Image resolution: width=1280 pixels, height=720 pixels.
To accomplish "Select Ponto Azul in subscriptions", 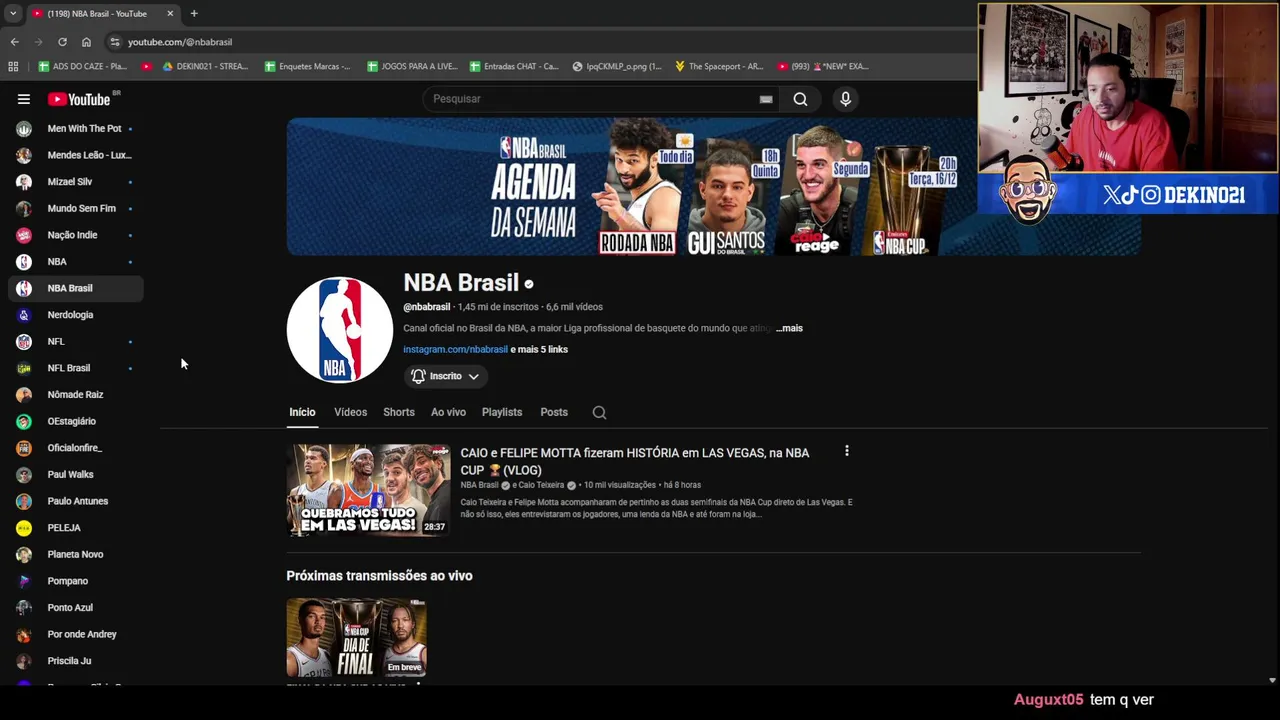I will 76,608.
